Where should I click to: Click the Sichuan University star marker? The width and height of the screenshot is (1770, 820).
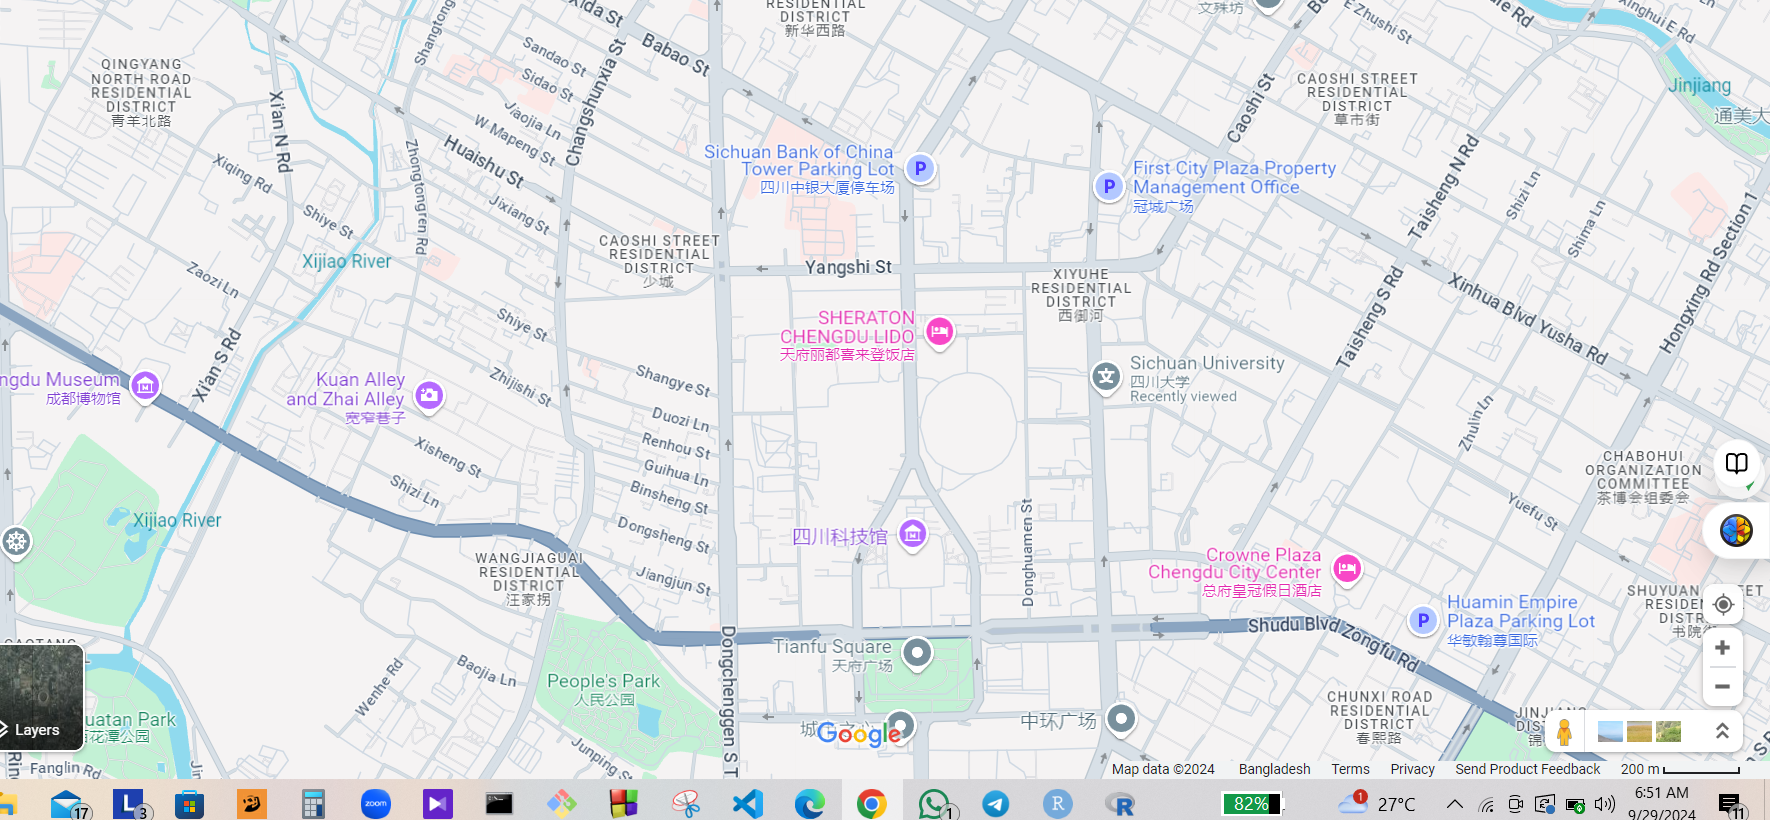tap(1105, 377)
